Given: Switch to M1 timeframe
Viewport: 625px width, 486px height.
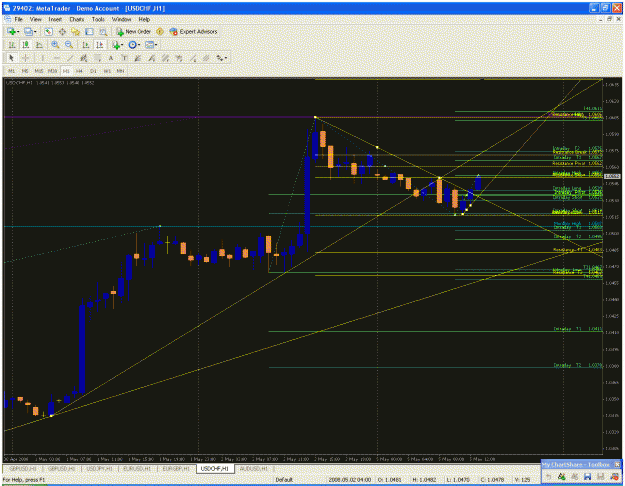Looking at the screenshot, I should click(x=11, y=71).
